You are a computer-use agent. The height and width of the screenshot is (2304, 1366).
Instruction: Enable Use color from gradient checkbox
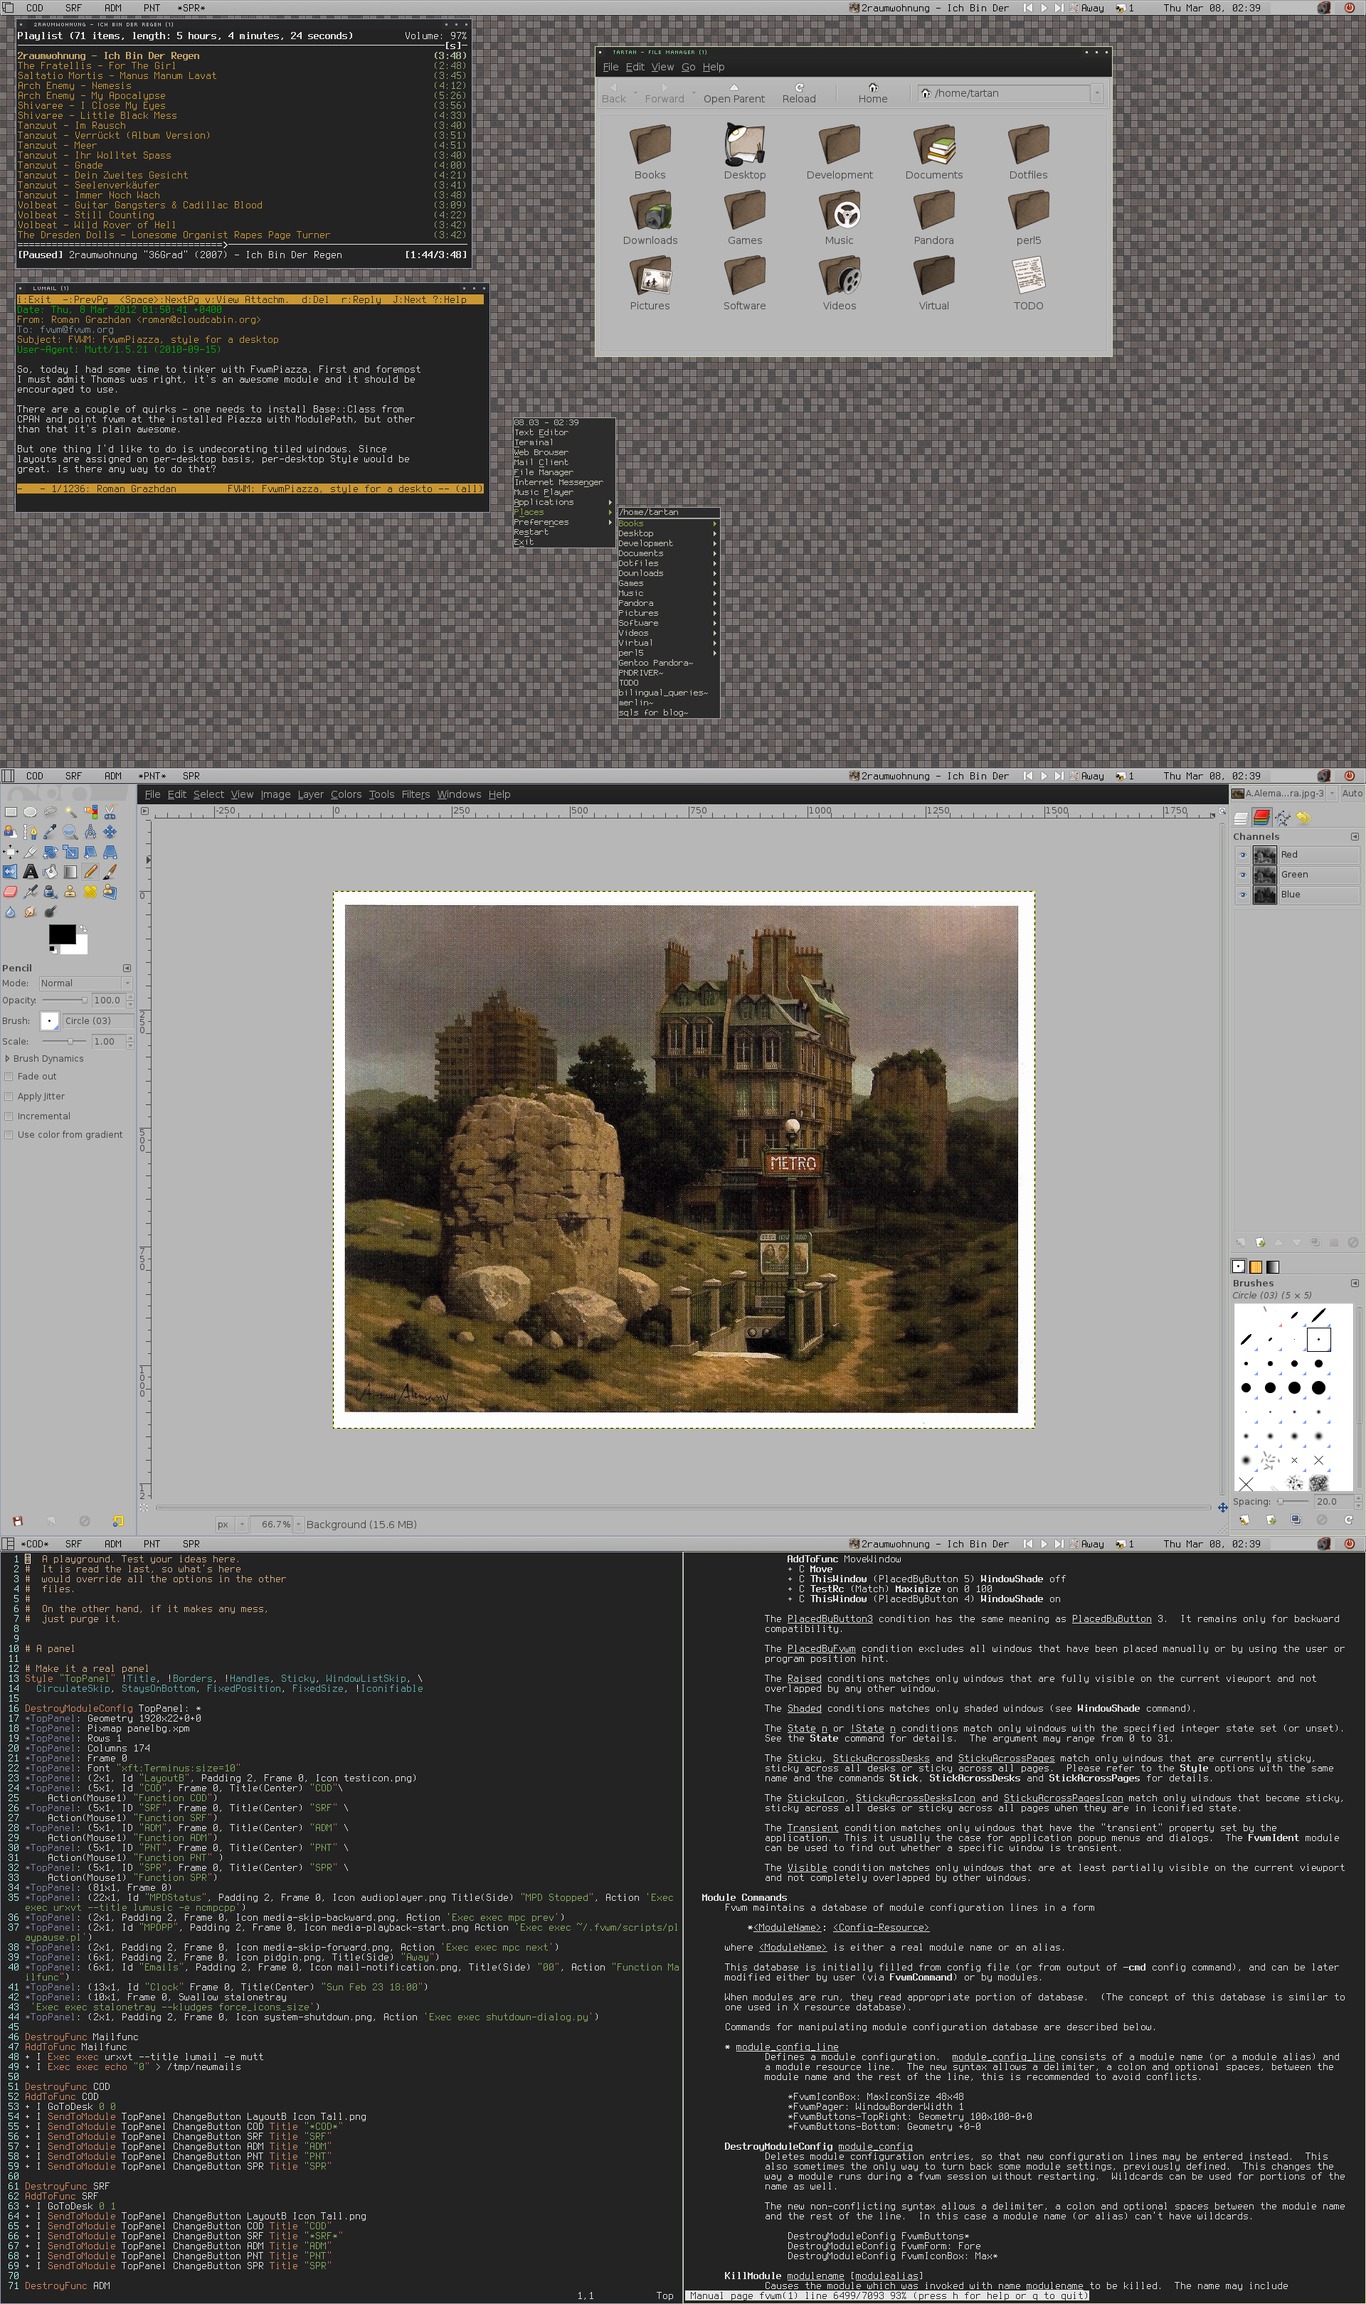point(9,1135)
